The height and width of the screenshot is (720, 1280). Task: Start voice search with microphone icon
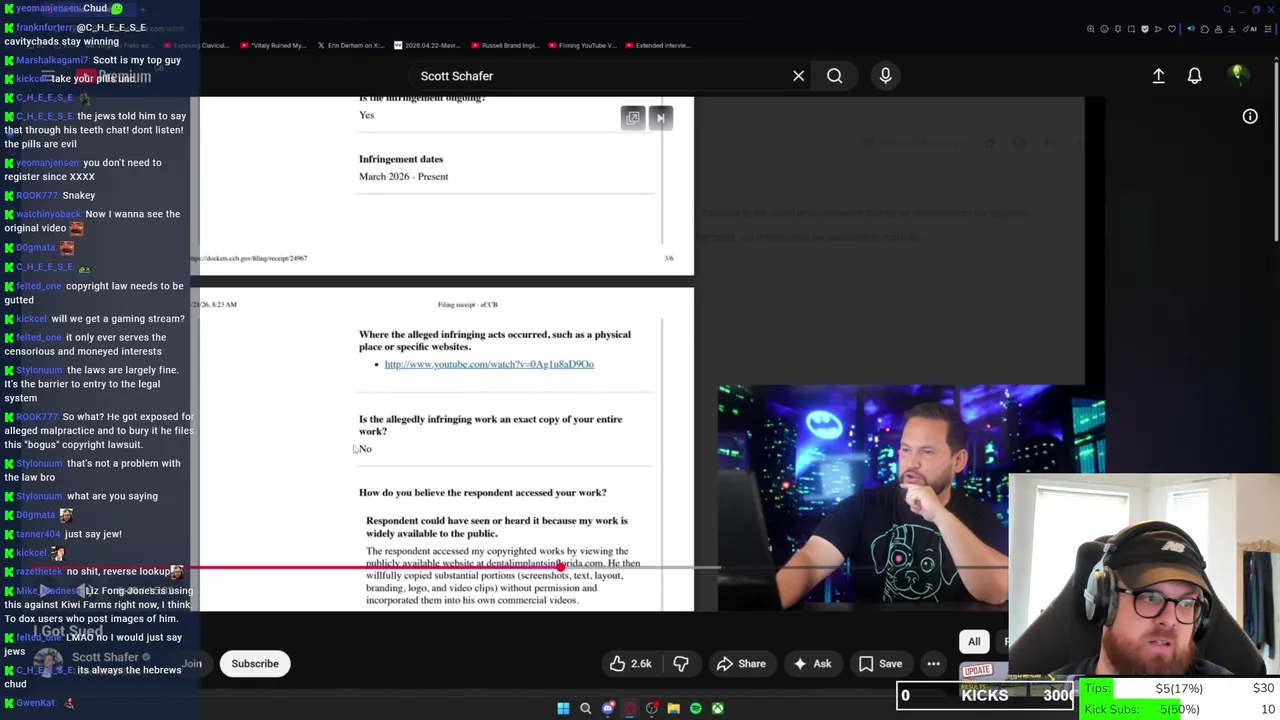pyautogui.click(x=885, y=76)
